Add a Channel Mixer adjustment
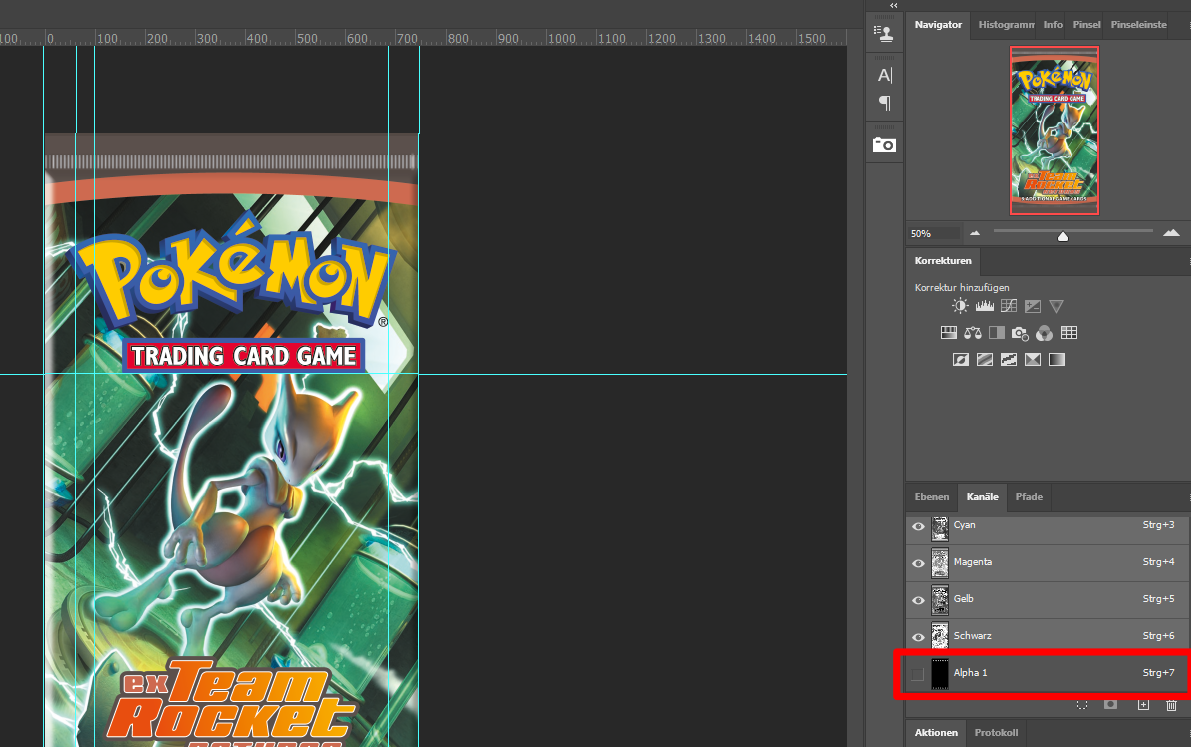 tap(1044, 333)
